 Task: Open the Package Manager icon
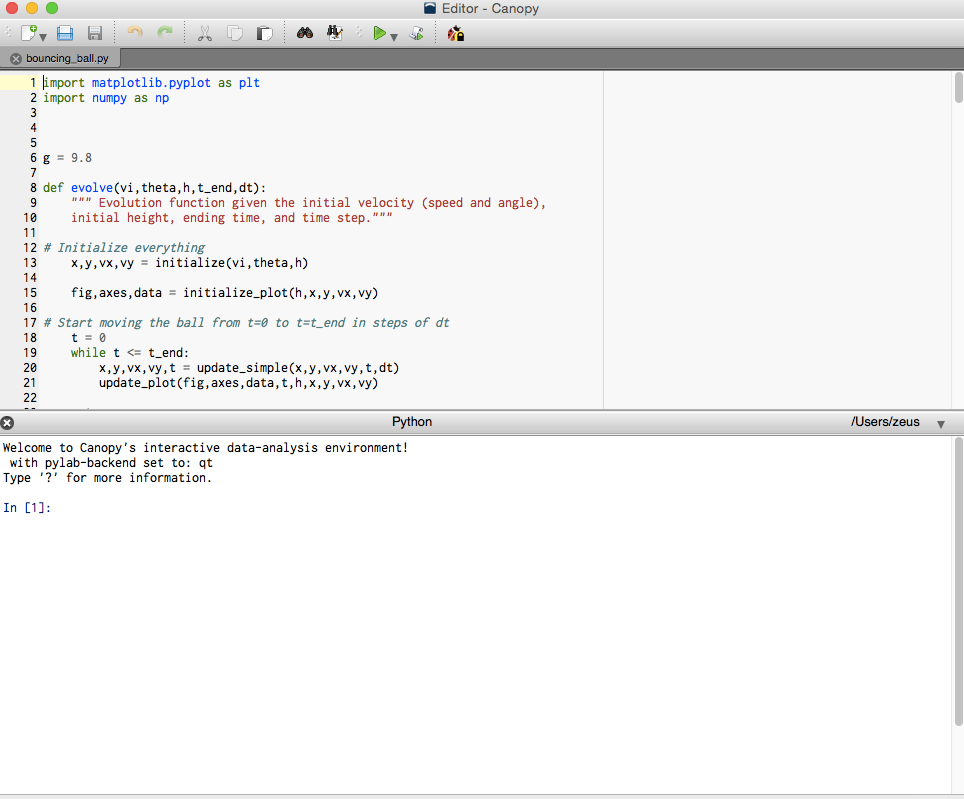(455, 33)
